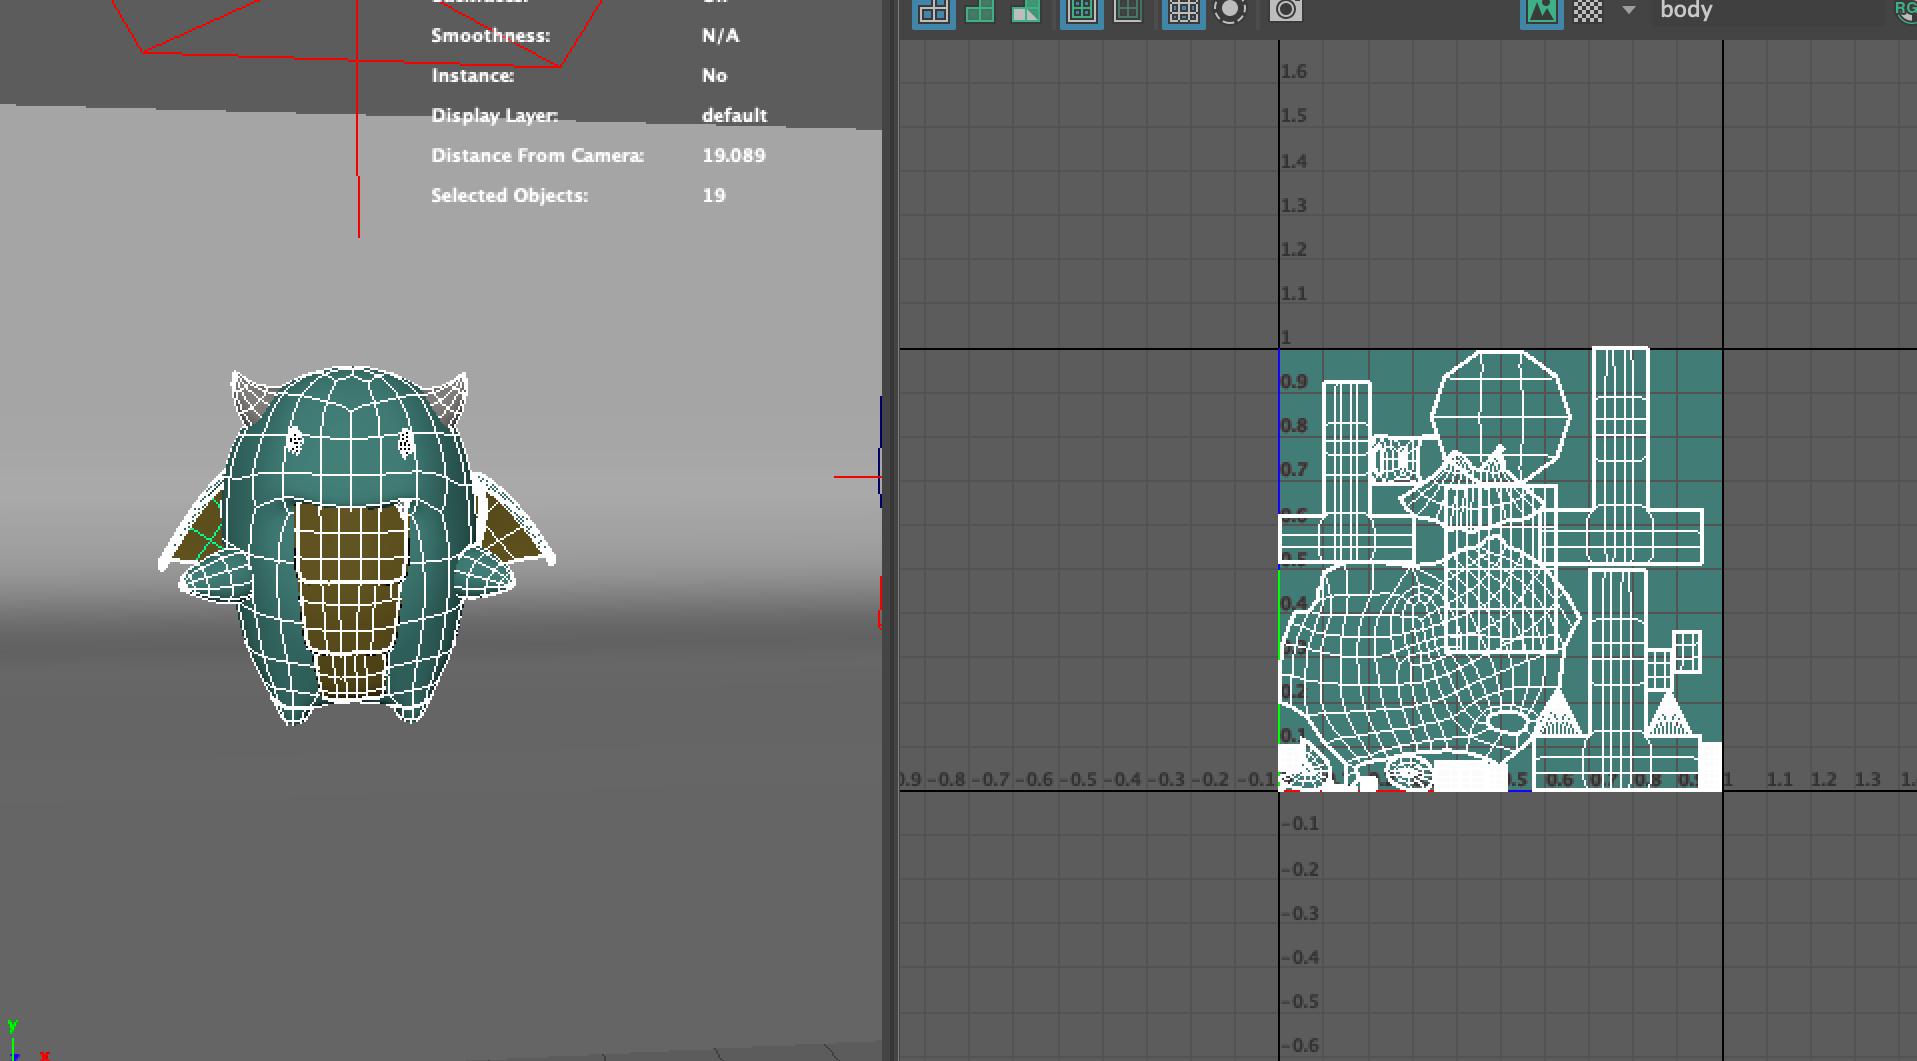Select 'Distance From Camera:' label

(x=537, y=156)
